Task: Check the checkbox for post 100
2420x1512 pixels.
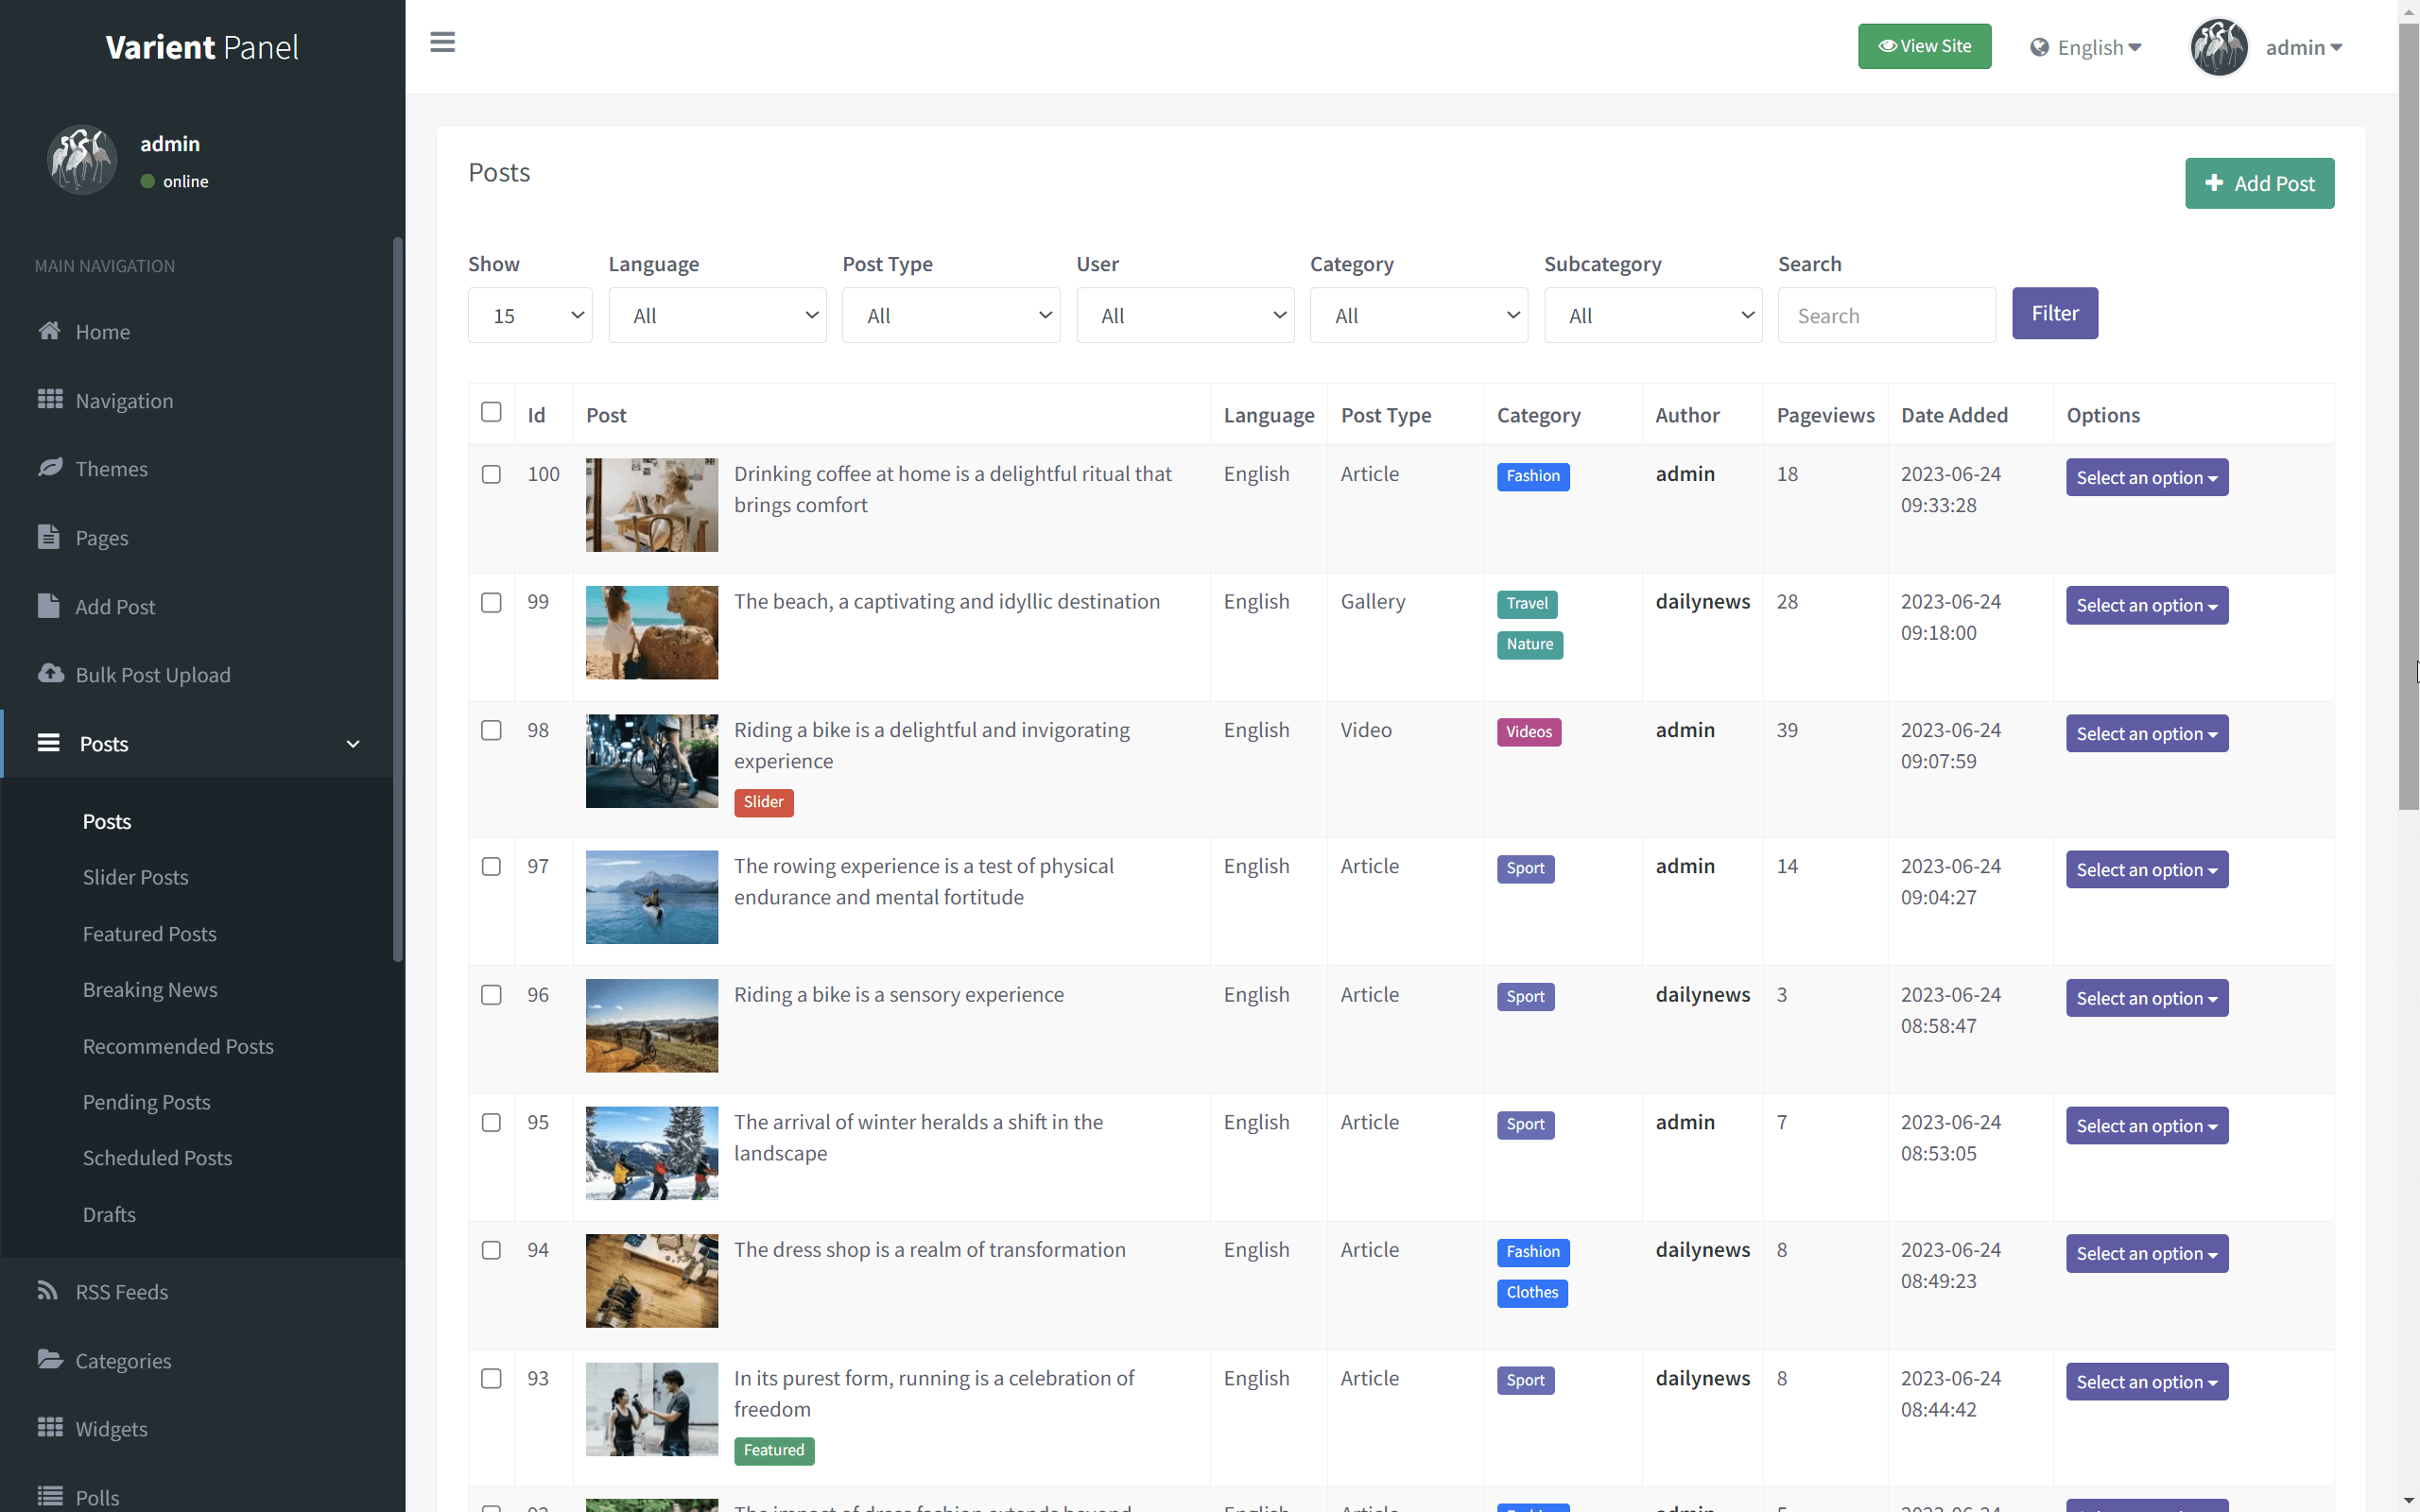Action: click(491, 475)
